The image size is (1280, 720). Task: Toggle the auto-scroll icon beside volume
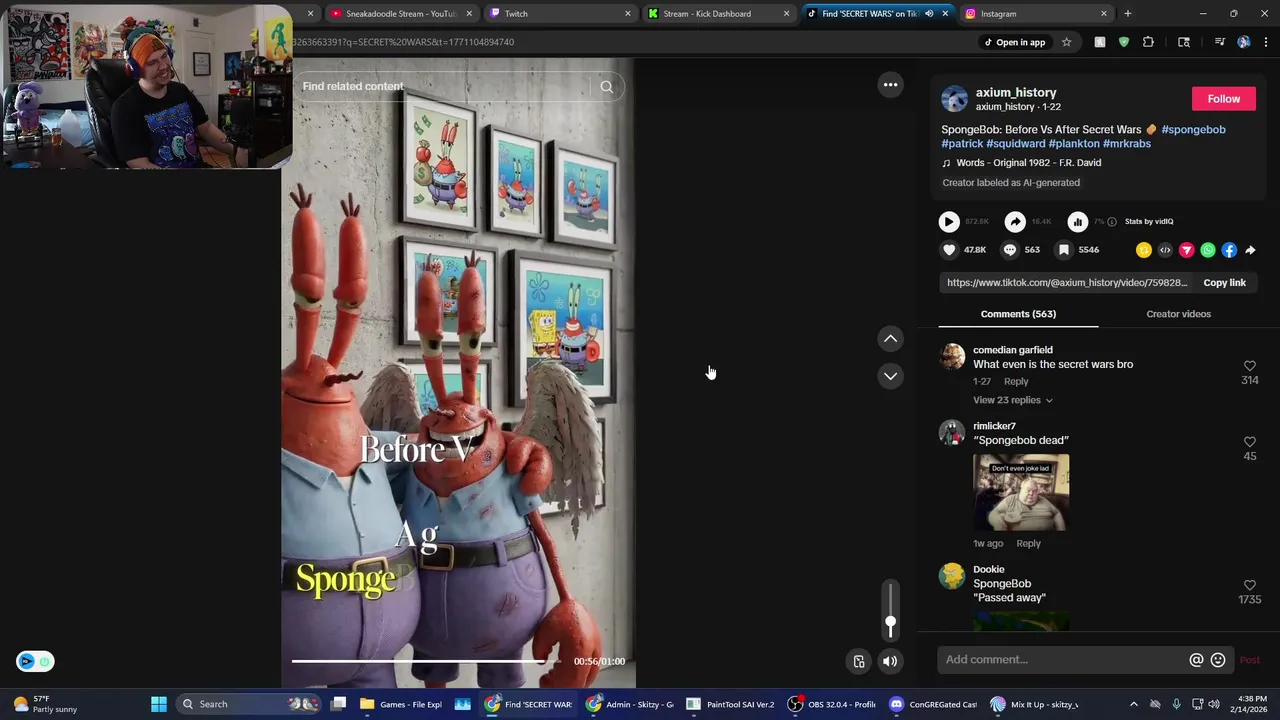[858, 661]
